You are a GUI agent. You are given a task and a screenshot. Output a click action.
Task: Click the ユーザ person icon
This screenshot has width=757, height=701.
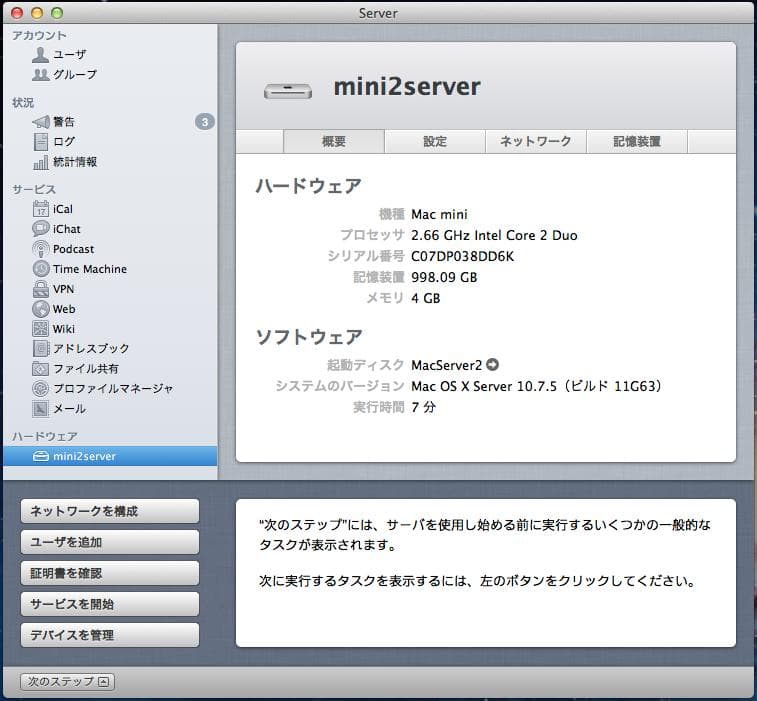click(x=41, y=55)
